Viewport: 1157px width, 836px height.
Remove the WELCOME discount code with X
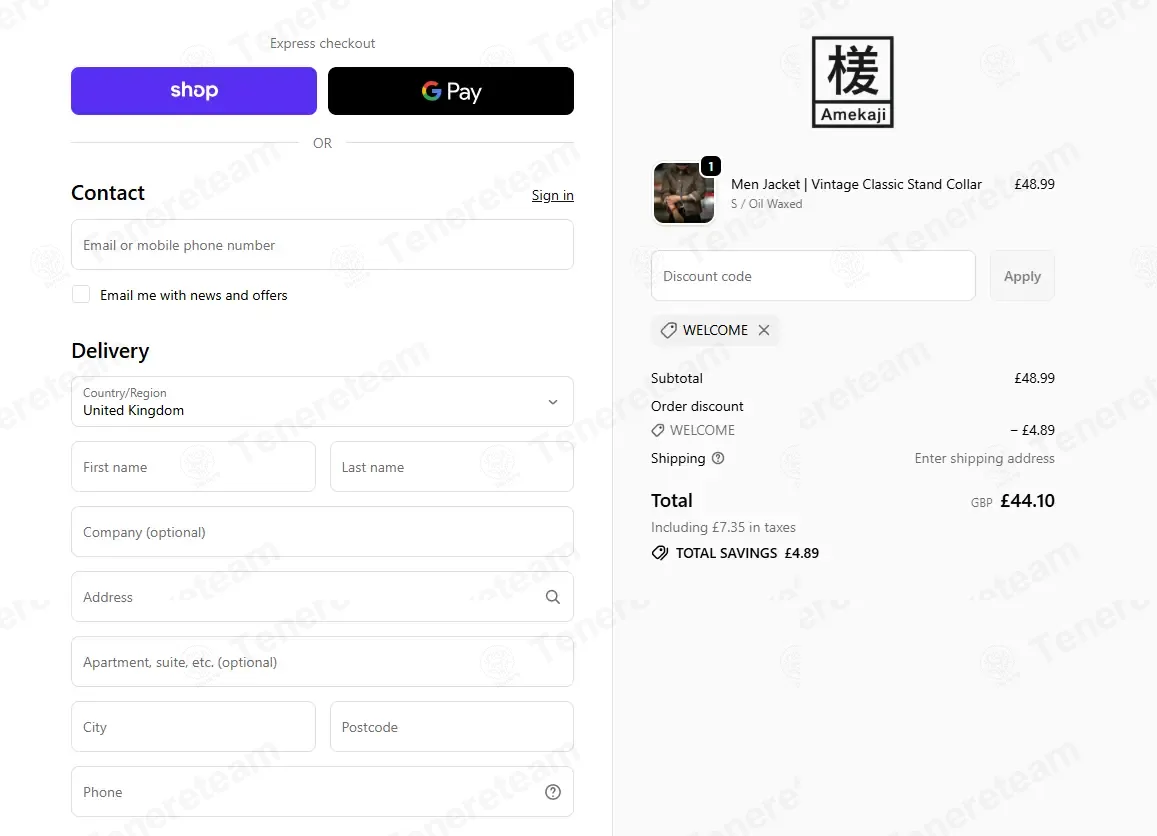764,330
